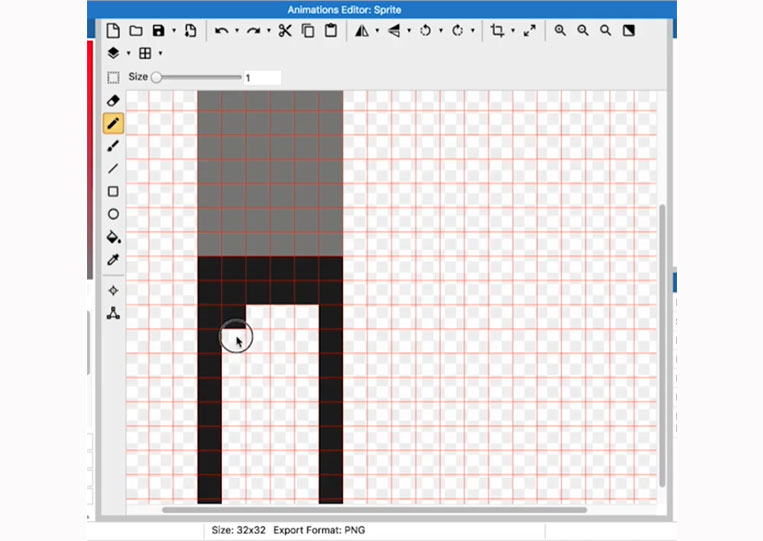Click the Size: 32x32 status text
763x541 pixels.
click(x=238, y=530)
